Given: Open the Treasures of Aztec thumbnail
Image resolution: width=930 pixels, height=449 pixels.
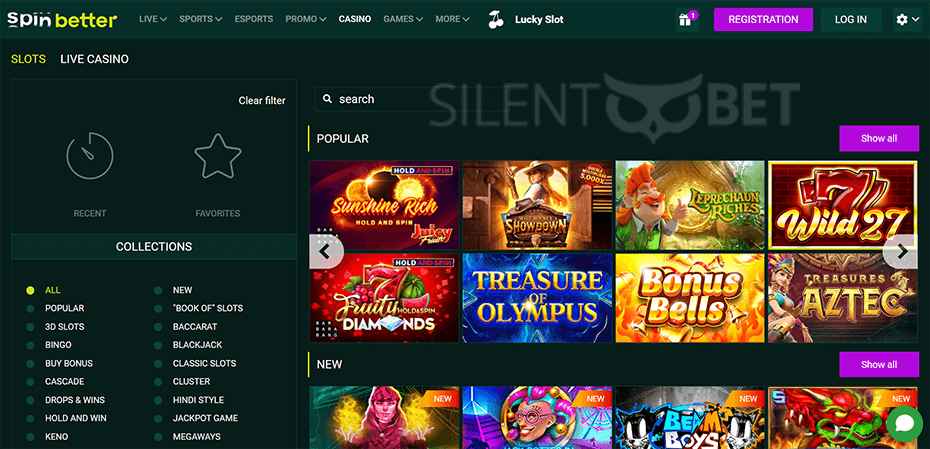Looking at the screenshot, I should click(843, 298).
